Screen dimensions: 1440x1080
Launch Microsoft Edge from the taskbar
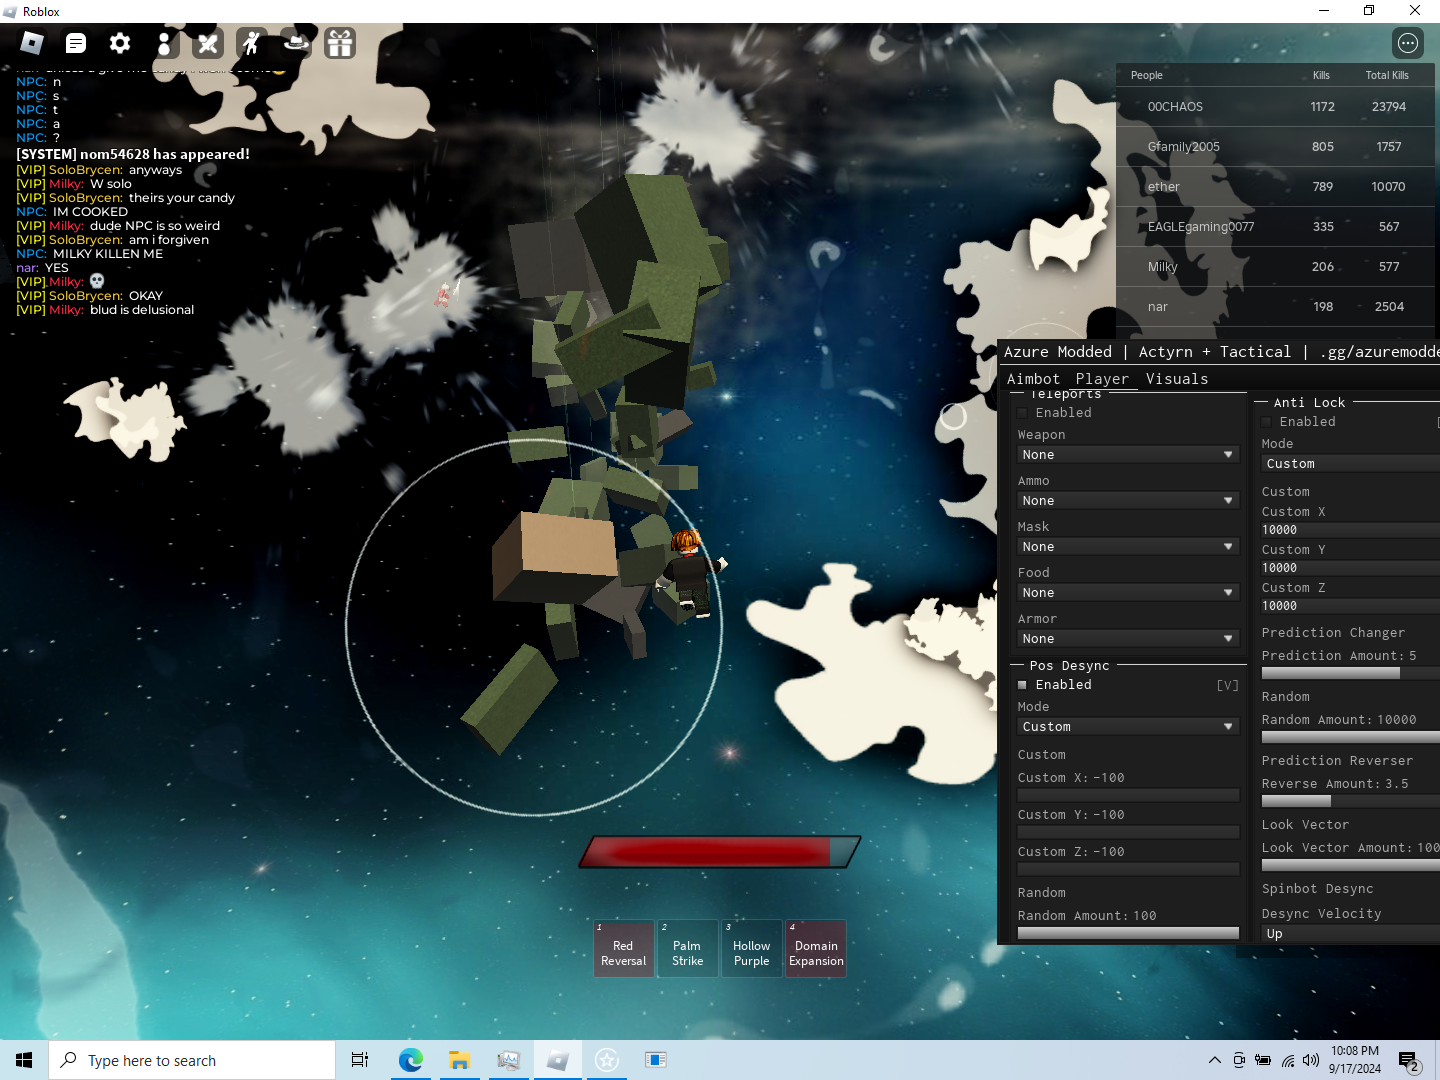coord(410,1060)
